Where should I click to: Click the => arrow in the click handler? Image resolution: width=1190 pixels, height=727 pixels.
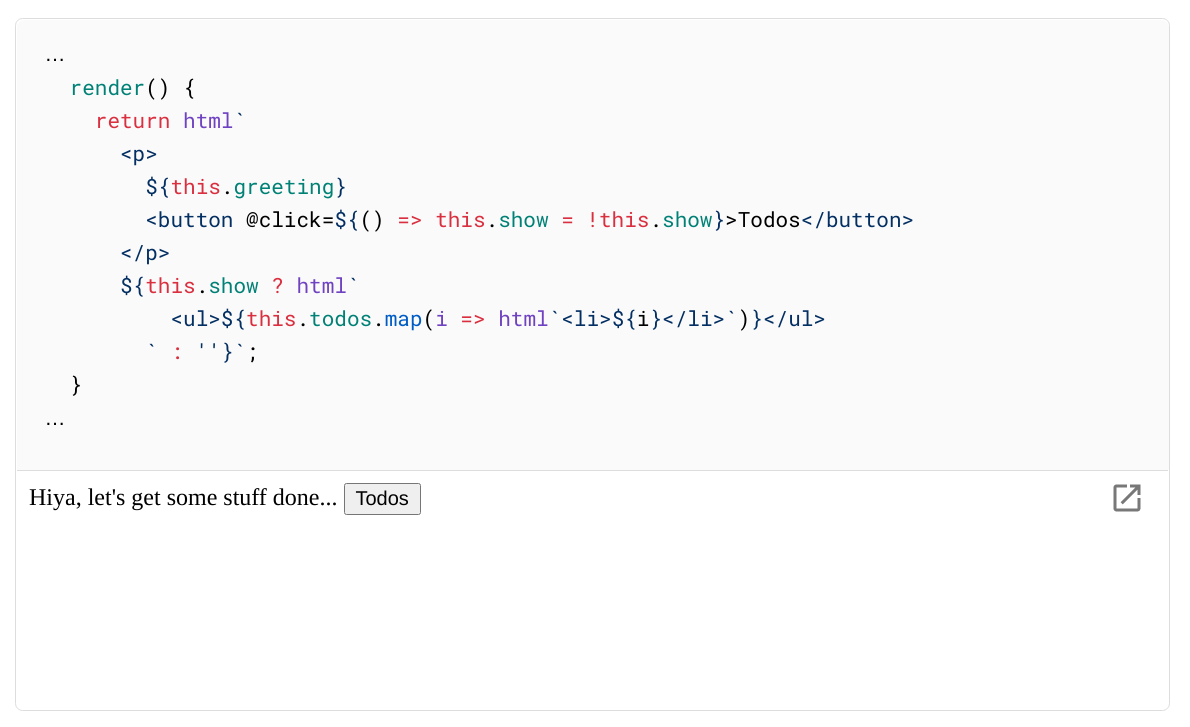tap(410, 220)
